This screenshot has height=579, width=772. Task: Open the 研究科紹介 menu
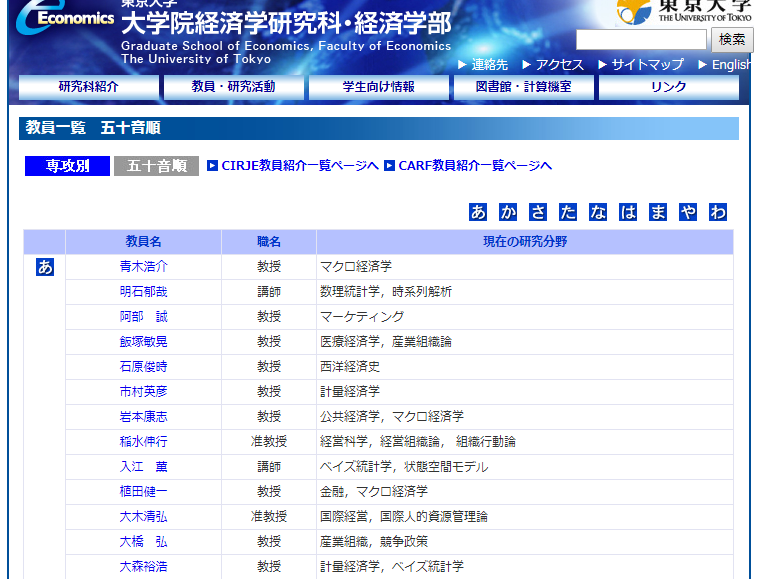pos(89,87)
